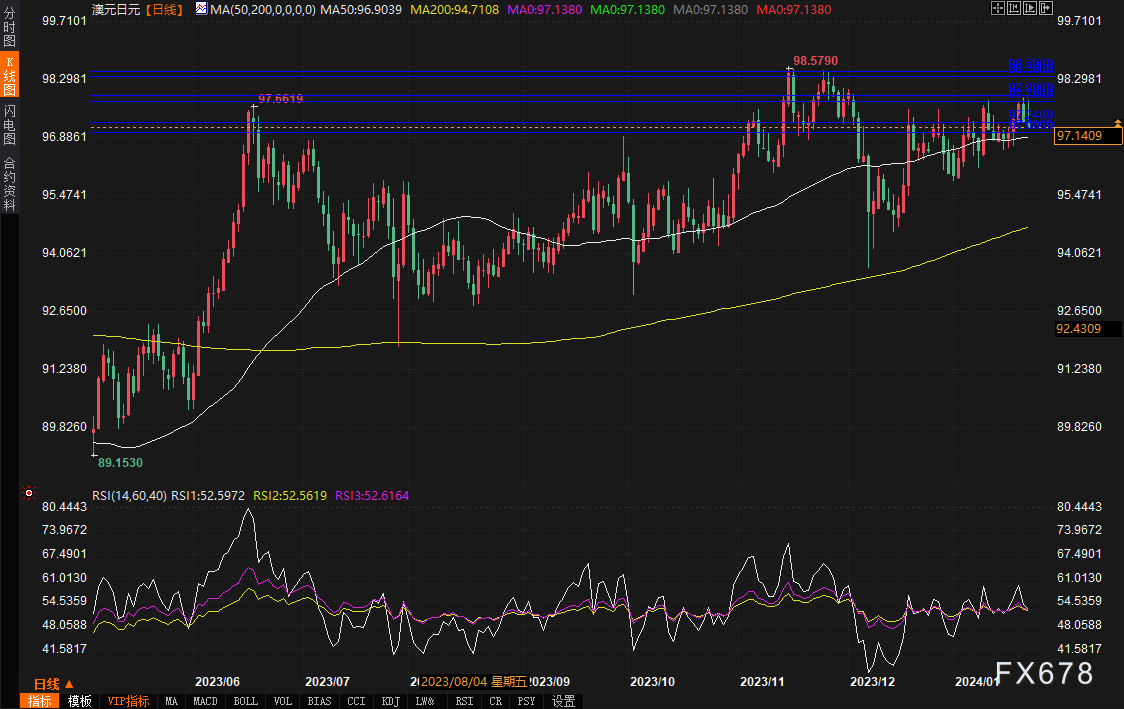The image size is (1124, 709).
Task: Select the 指标 tab at bottom left
Action: coord(40,701)
